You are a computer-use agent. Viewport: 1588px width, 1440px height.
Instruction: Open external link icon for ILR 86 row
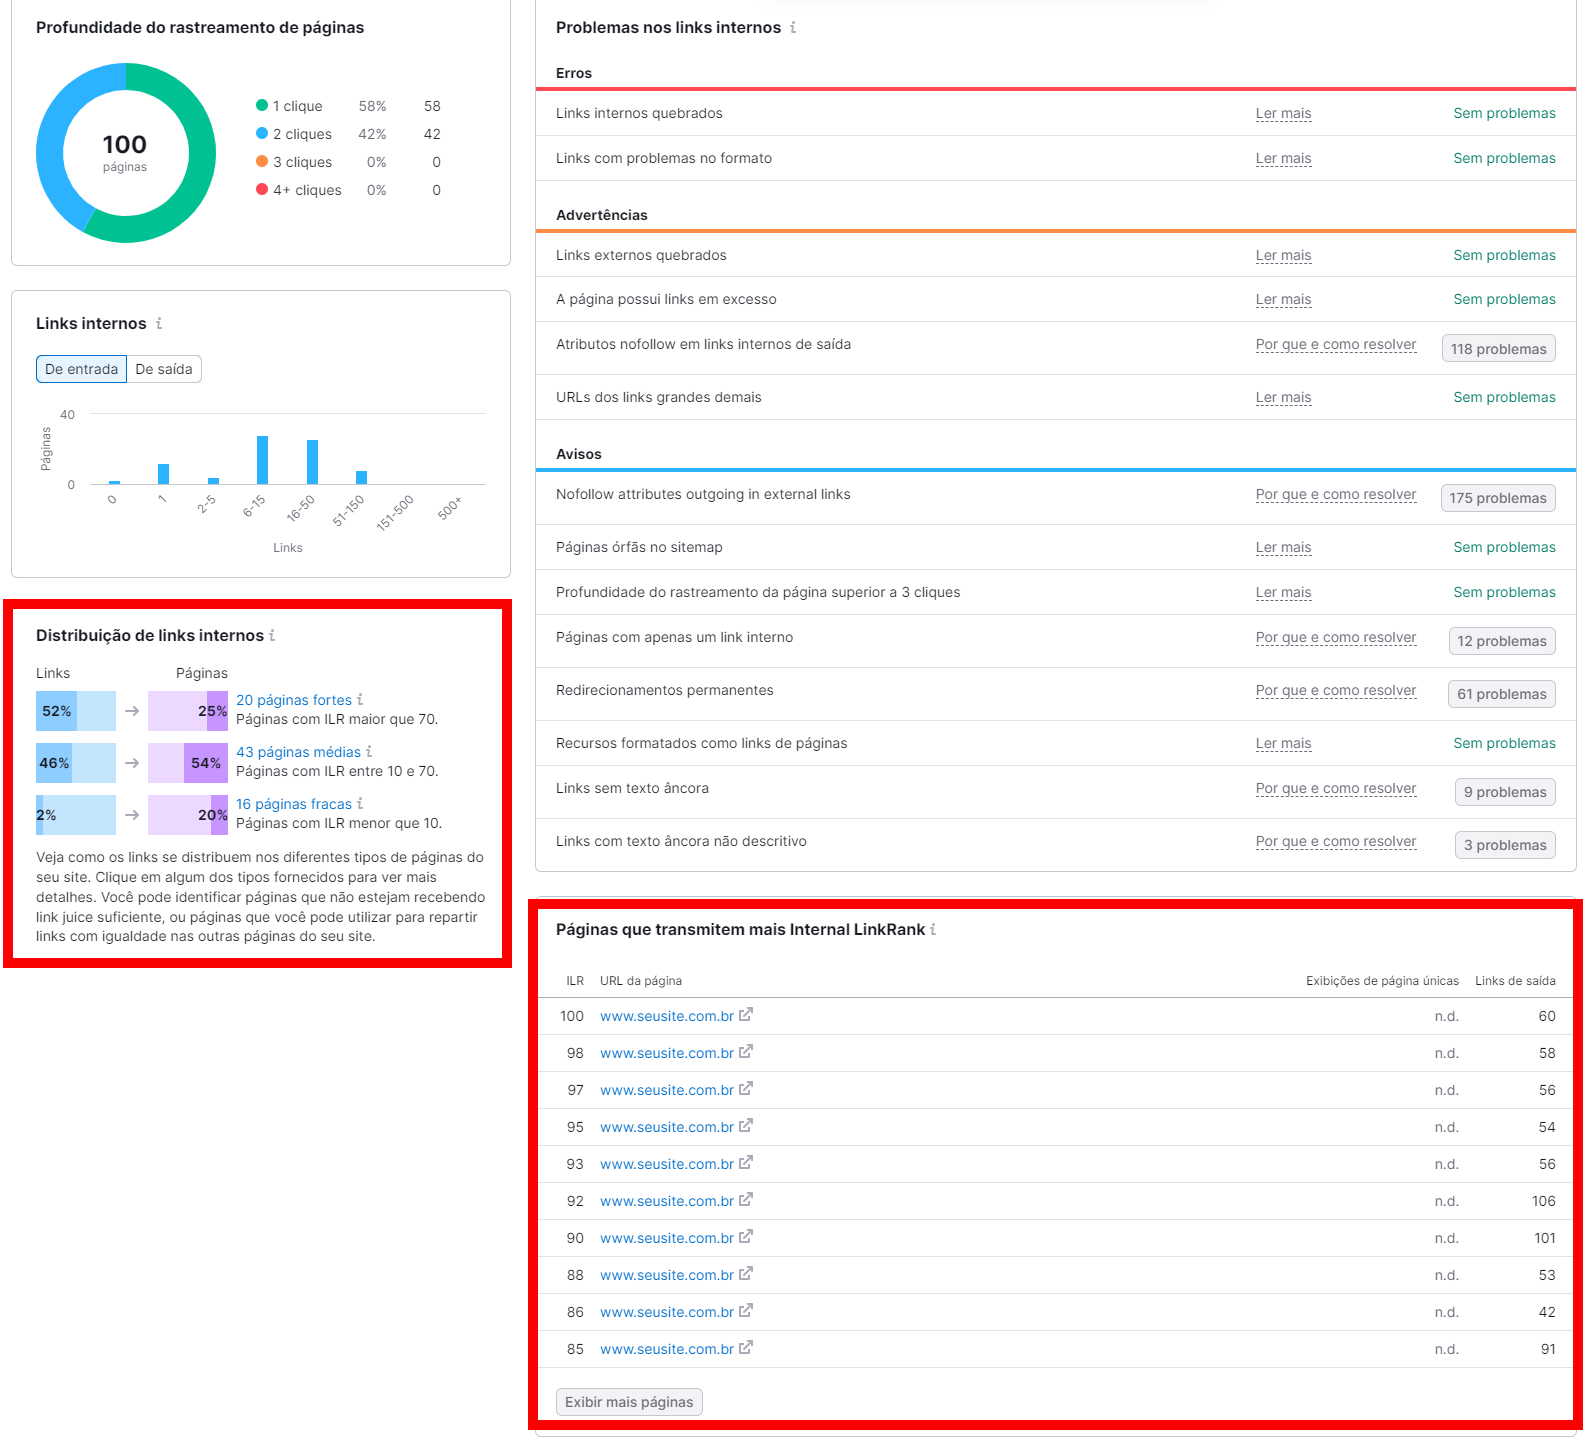746,1311
